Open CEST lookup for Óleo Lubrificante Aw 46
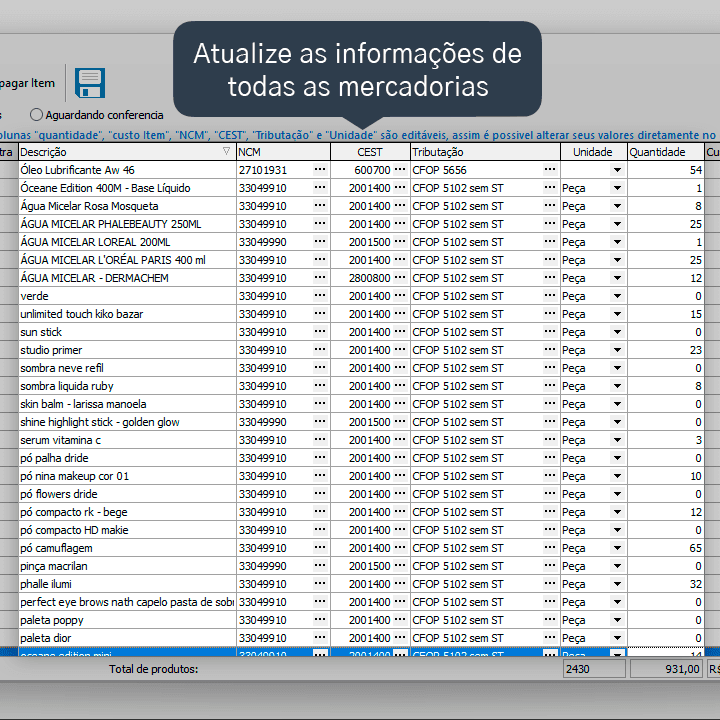Image resolution: width=720 pixels, height=720 pixels. (400, 170)
